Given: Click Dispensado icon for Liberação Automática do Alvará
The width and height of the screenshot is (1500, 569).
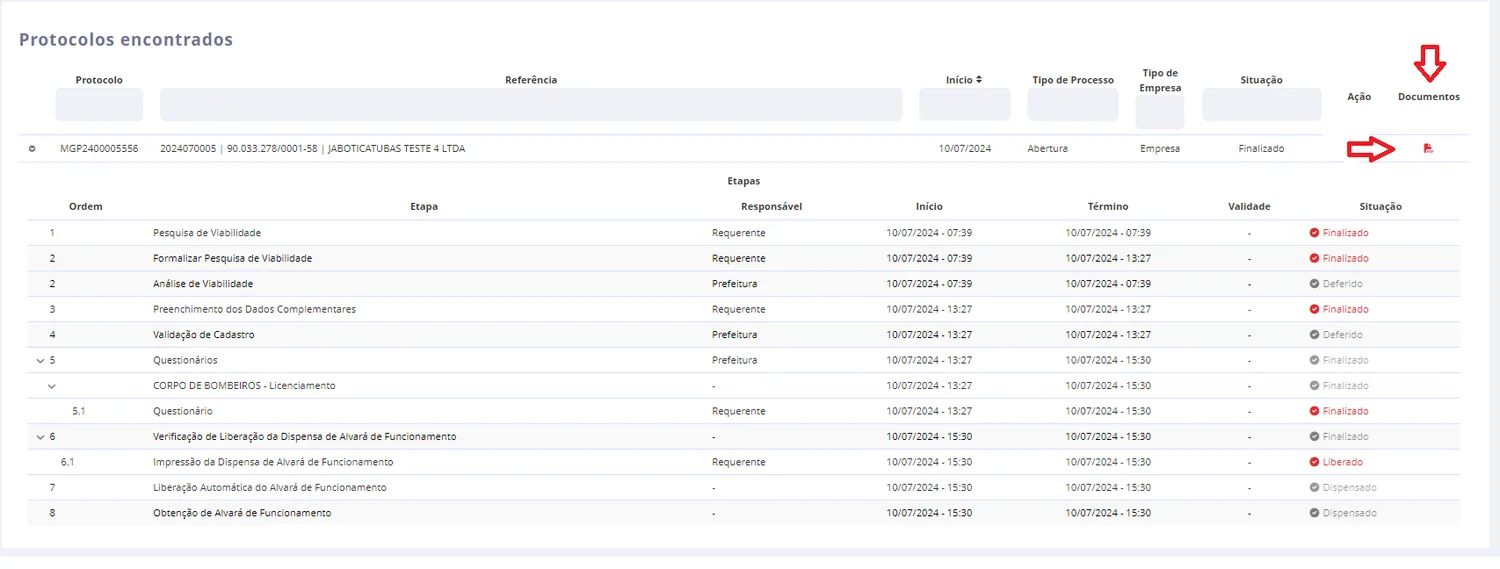Looking at the screenshot, I should pyautogui.click(x=1315, y=488).
